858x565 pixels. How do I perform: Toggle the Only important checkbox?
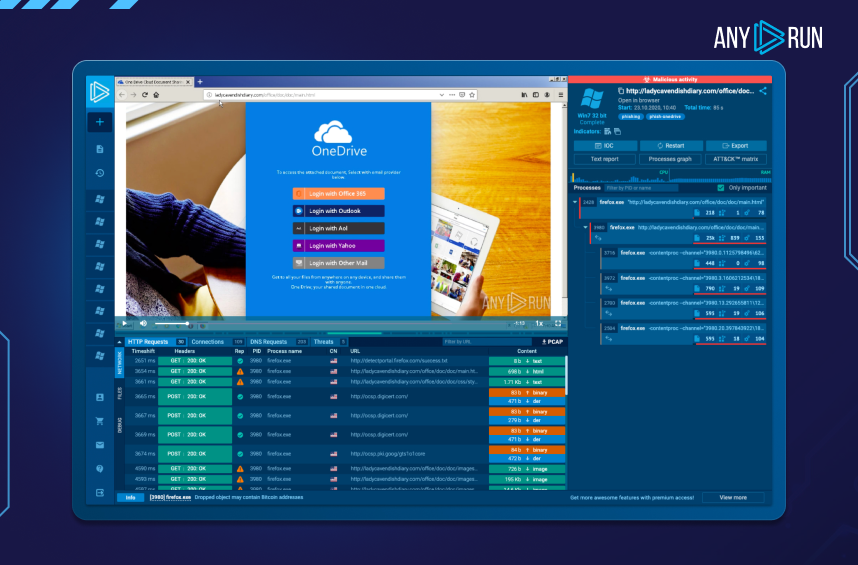721,188
